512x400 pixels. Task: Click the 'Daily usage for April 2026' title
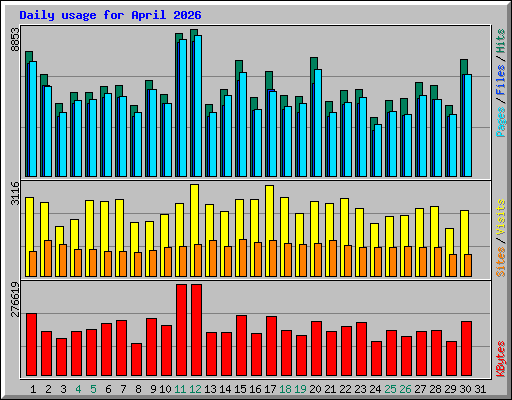[x=110, y=15]
